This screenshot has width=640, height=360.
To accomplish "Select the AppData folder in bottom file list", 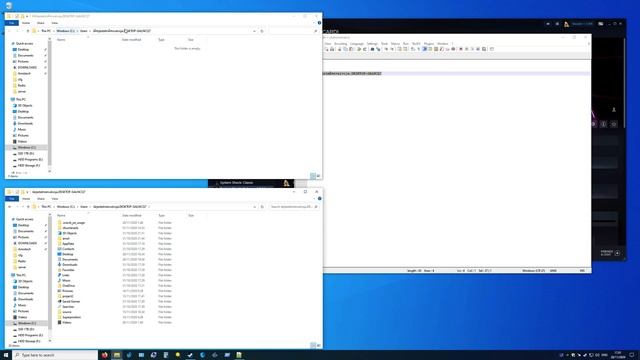I will [68, 244].
